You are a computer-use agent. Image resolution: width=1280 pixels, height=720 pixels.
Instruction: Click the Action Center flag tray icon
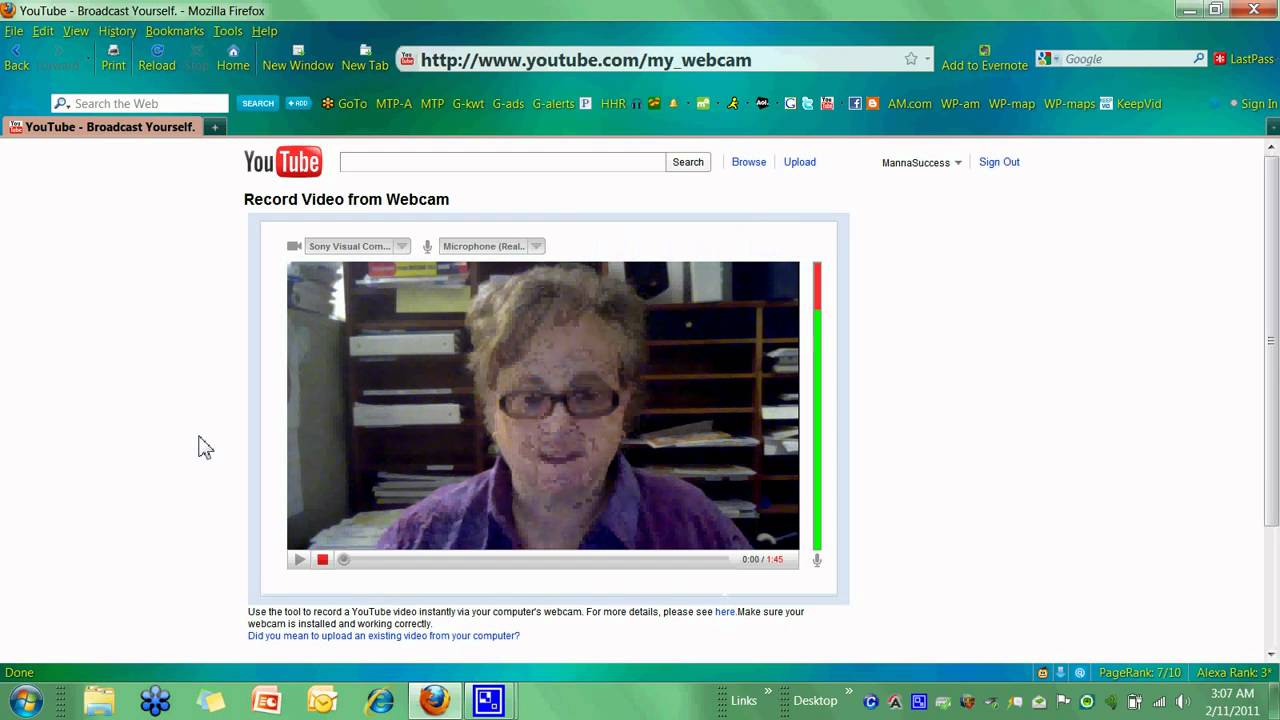pyautogui.click(x=1063, y=701)
